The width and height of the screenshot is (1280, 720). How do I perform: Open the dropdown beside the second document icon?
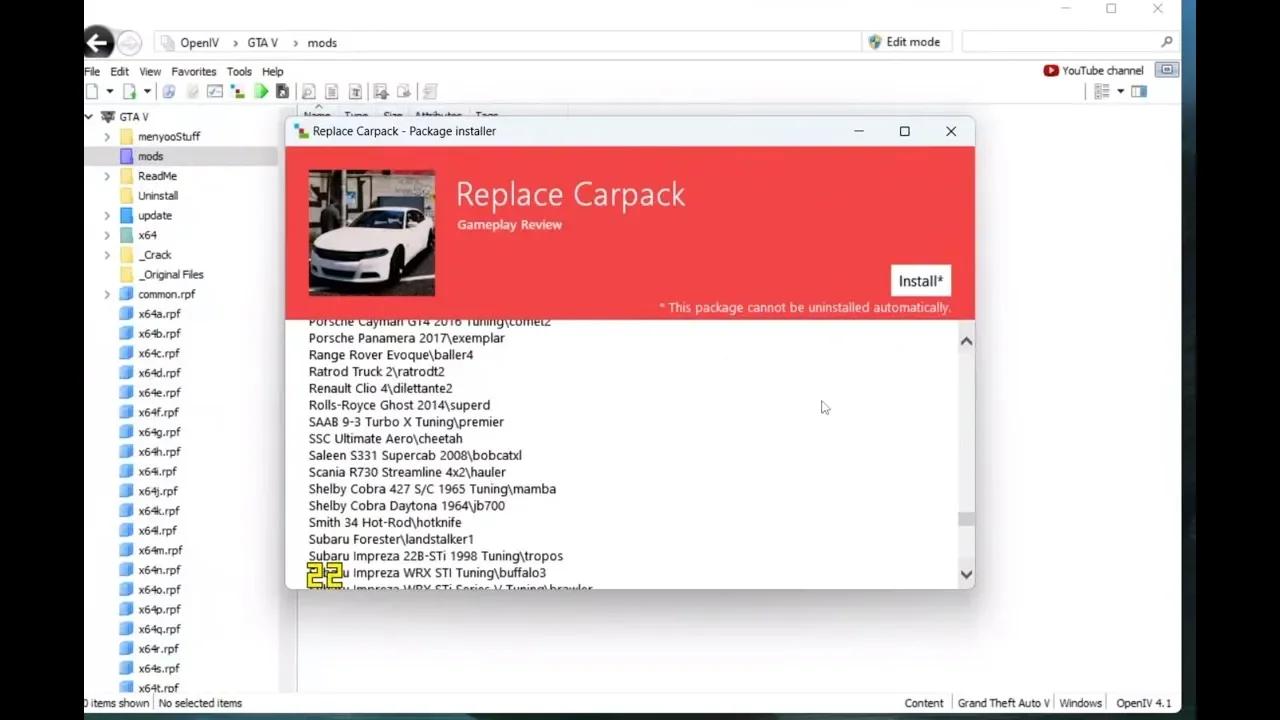147,91
